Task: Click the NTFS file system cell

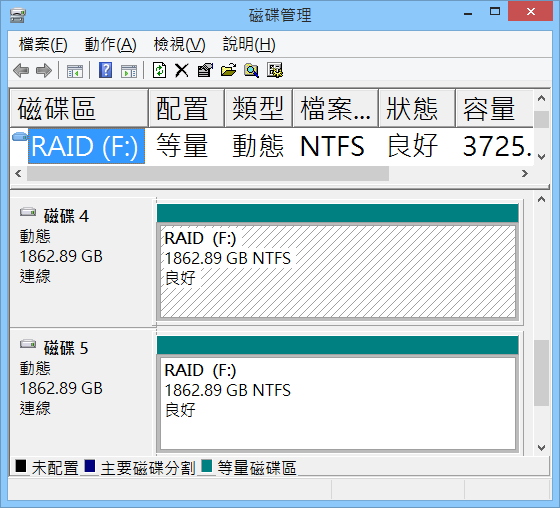Action: click(x=332, y=146)
